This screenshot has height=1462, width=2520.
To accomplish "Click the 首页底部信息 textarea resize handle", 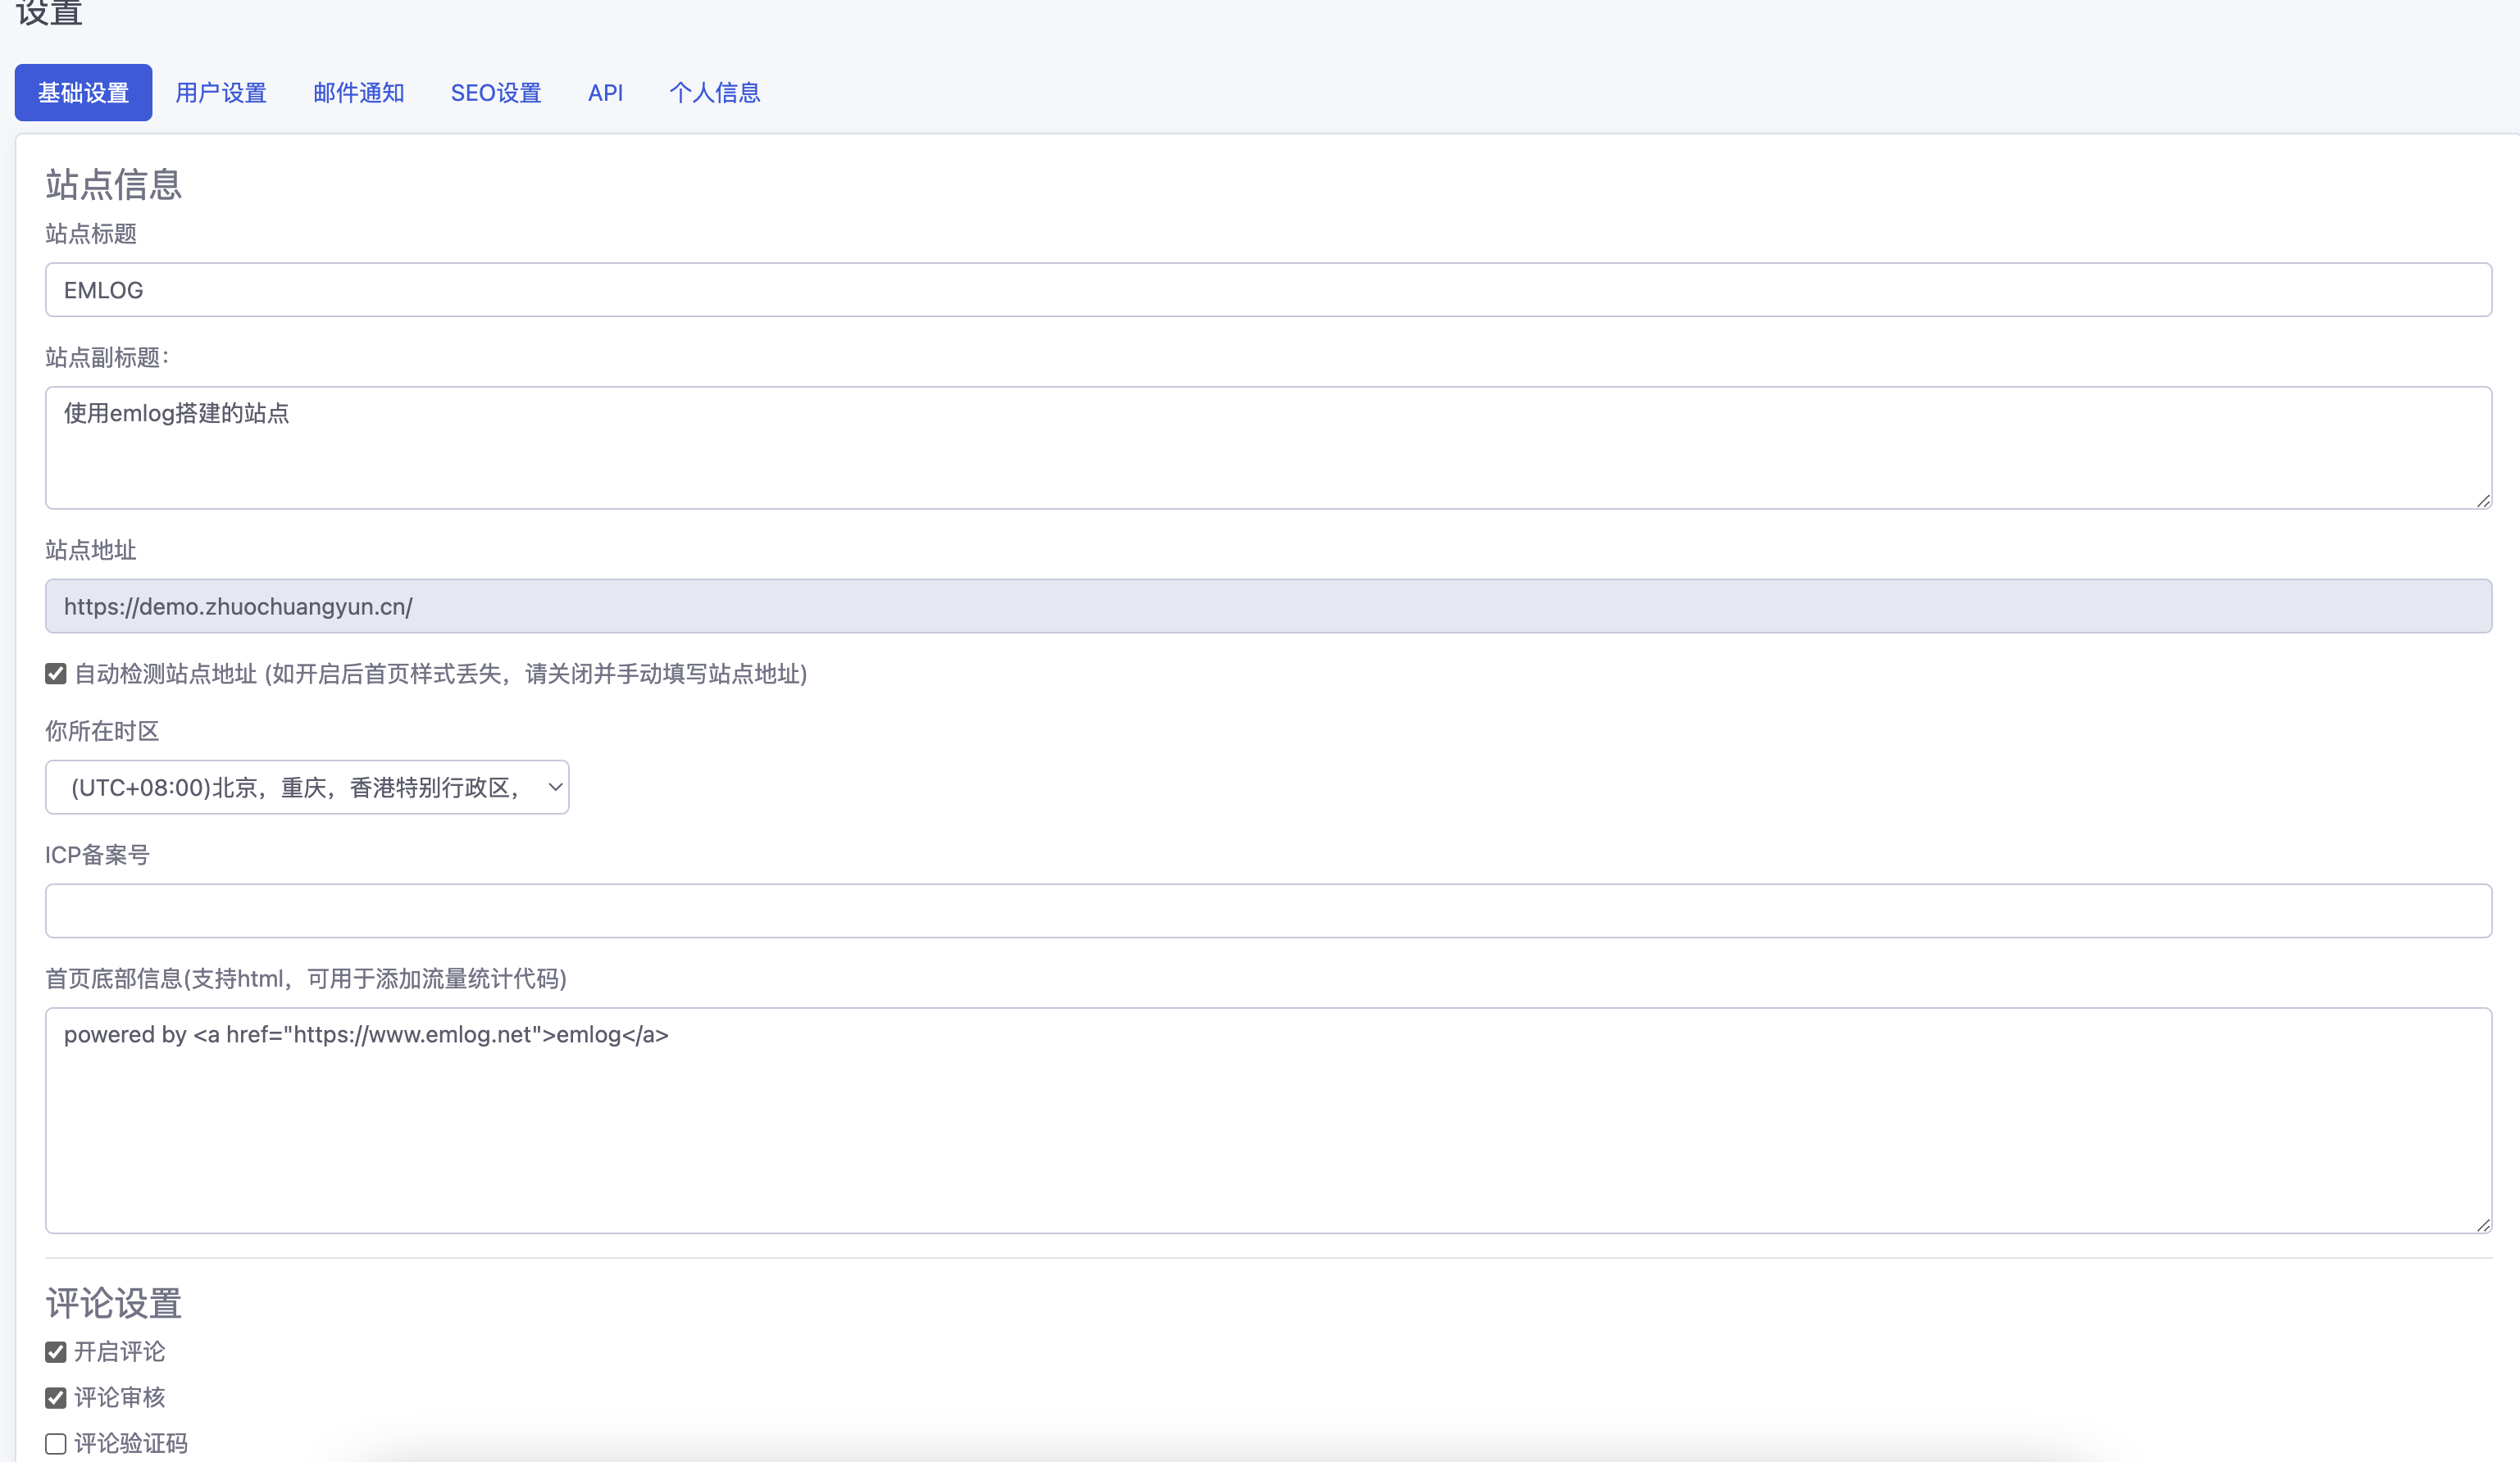I will pyautogui.click(x=2483, y=1225).
